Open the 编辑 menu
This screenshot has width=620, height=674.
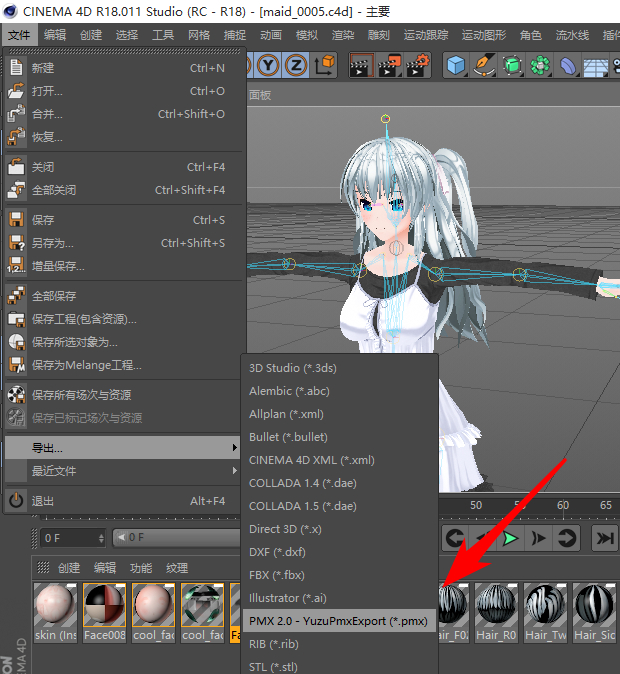[55, 35]
